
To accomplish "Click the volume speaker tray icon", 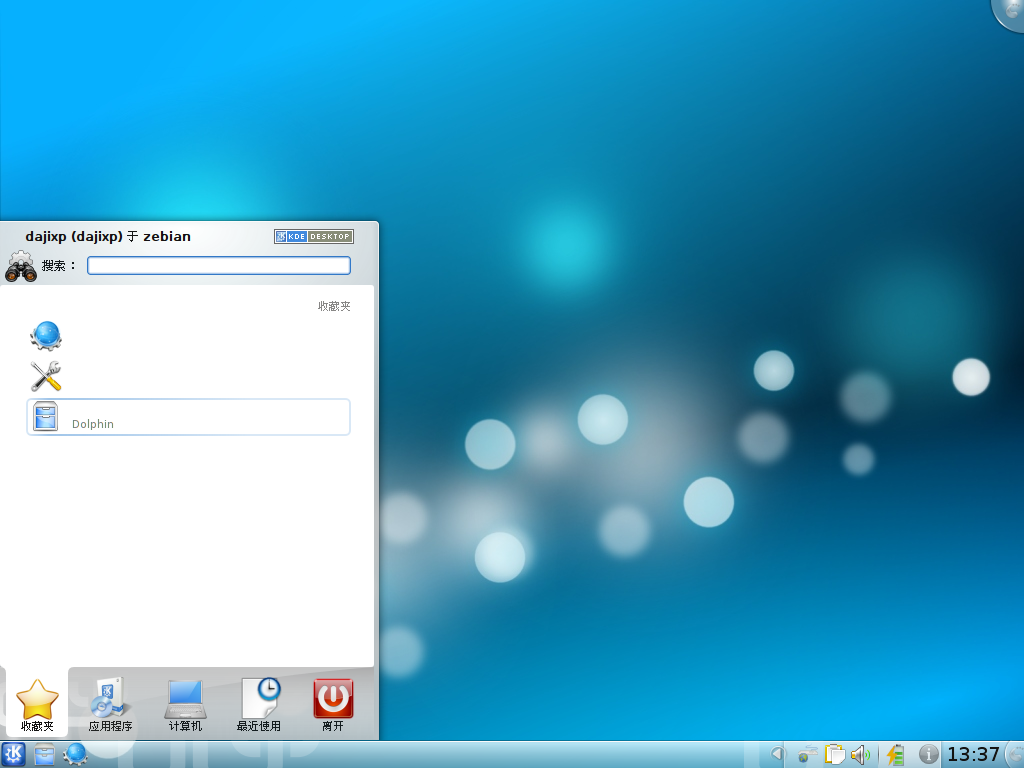I will [x=861, y=754].
